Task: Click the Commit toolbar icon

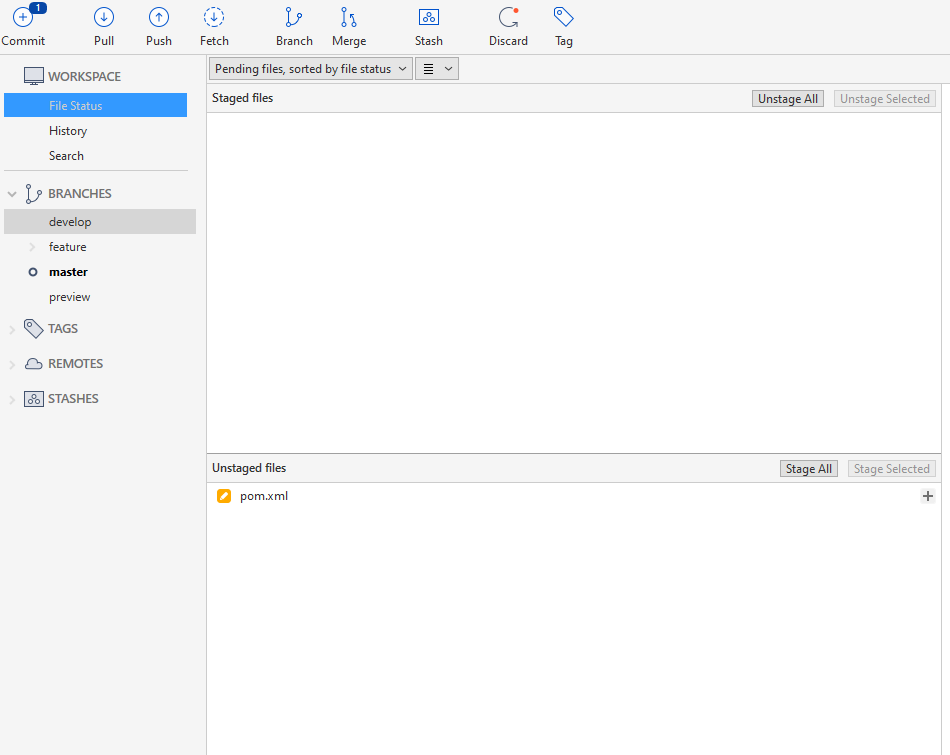Action: point(23,17)
